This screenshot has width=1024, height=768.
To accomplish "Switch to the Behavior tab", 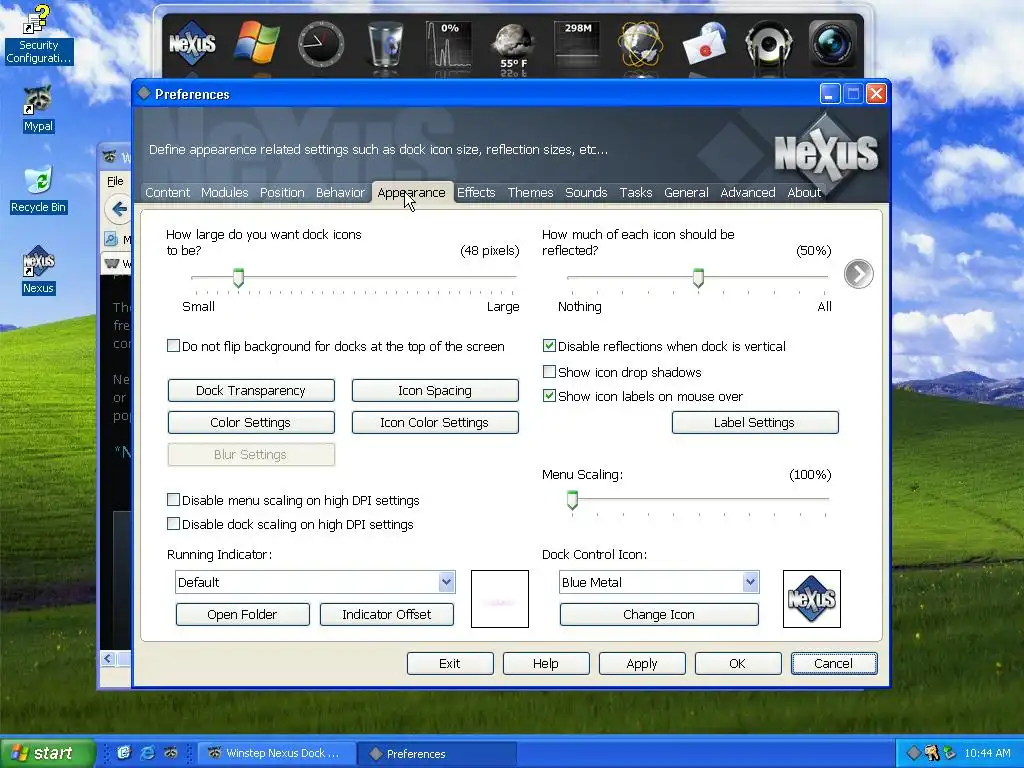I will 340,193.
